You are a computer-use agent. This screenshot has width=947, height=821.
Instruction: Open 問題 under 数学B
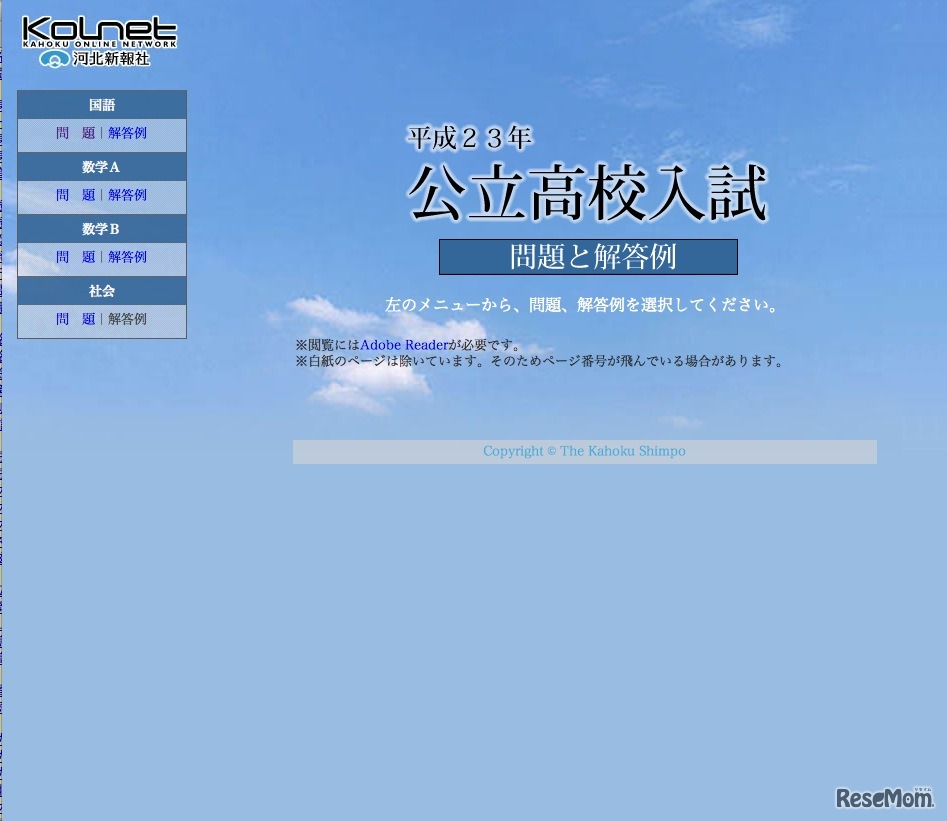tap(75, 257)
